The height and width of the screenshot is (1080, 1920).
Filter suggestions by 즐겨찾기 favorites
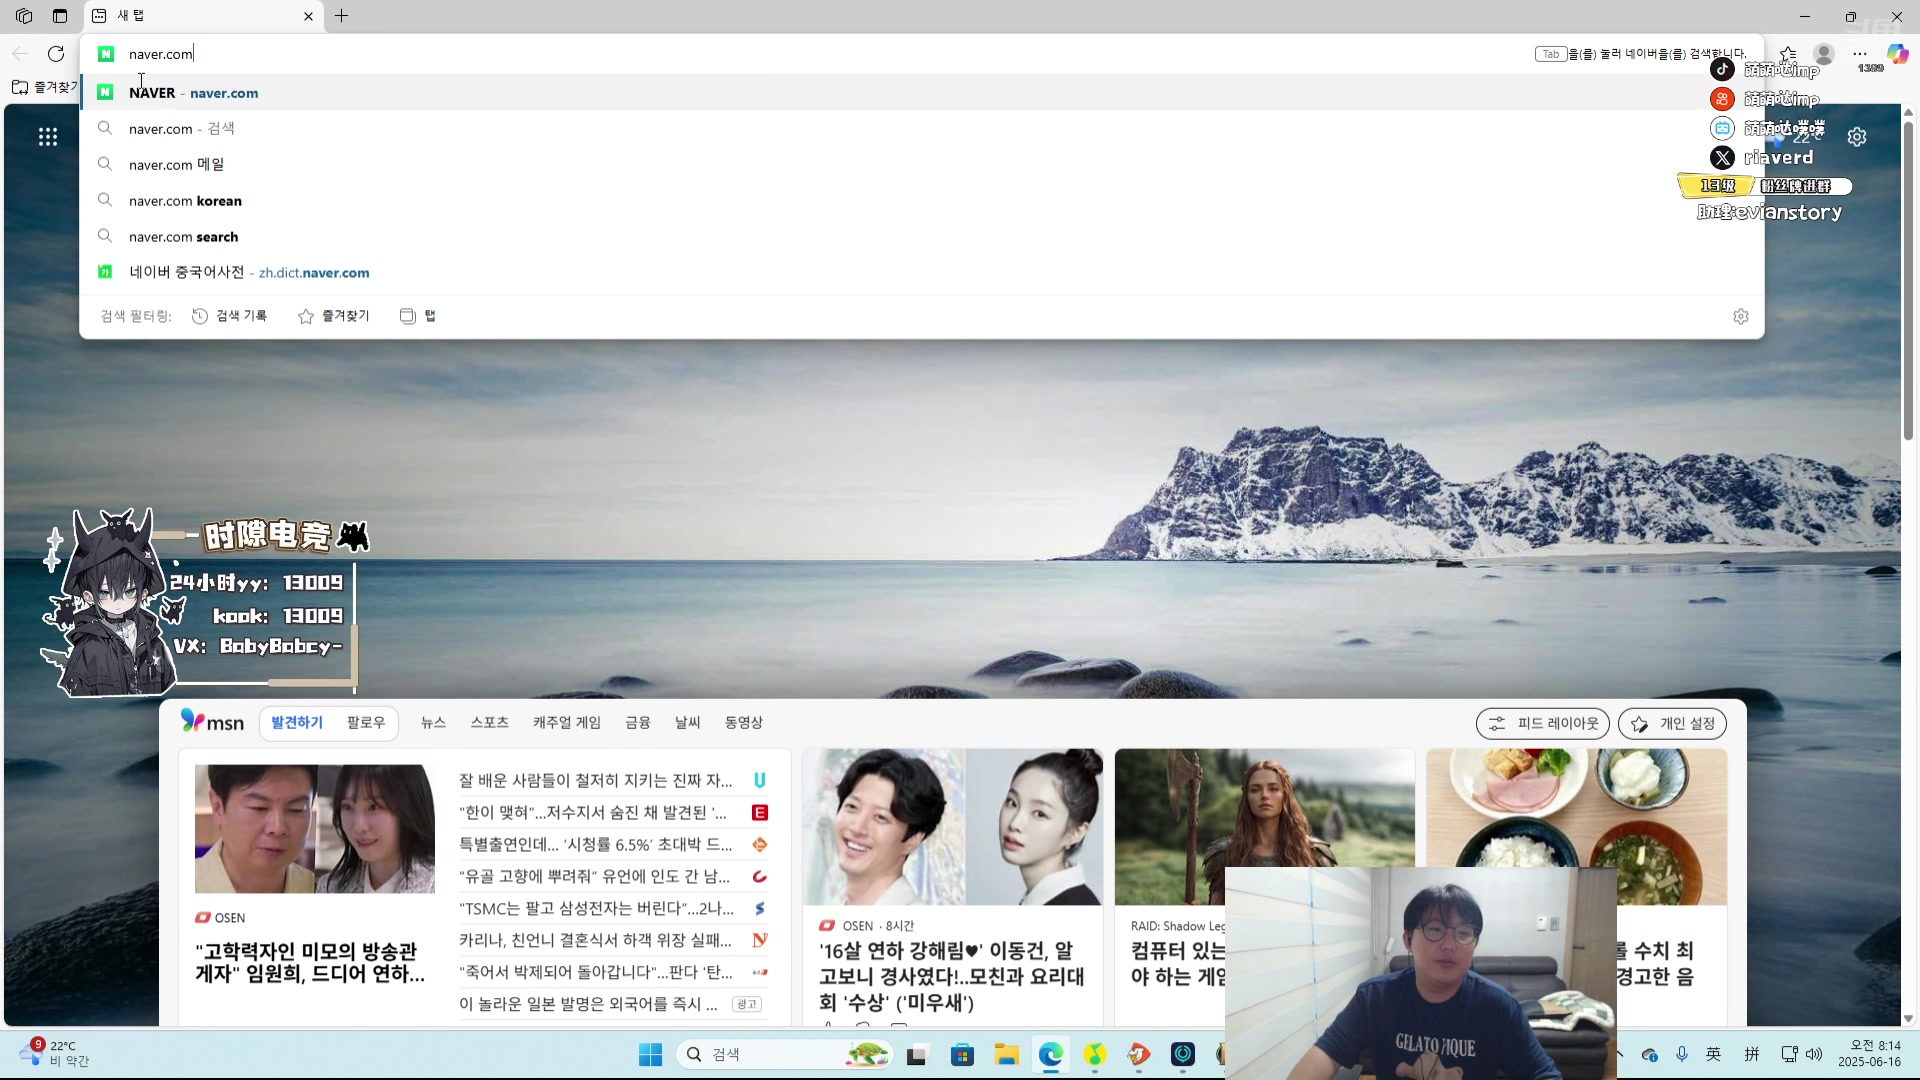334,316
